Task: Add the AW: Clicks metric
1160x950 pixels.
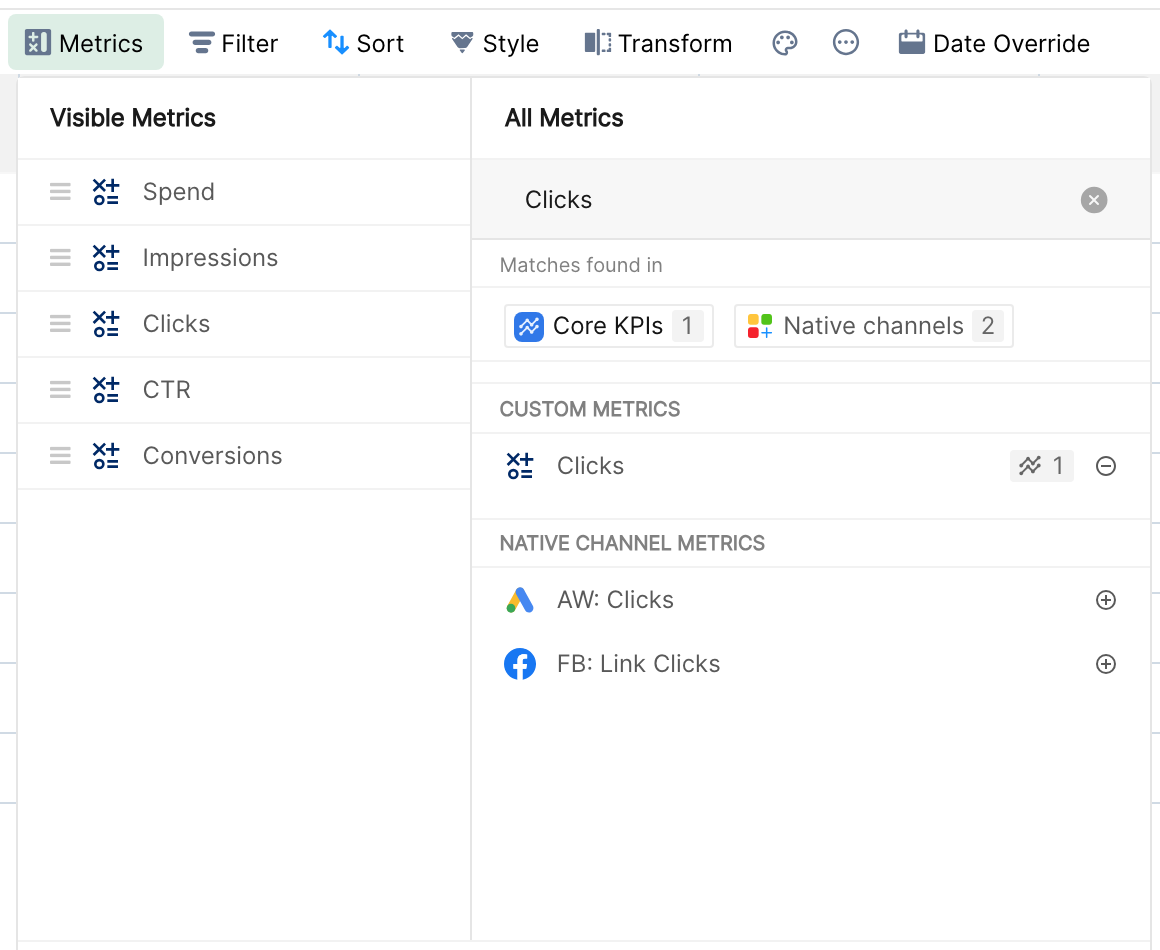Action: [x=1105, y=600]
